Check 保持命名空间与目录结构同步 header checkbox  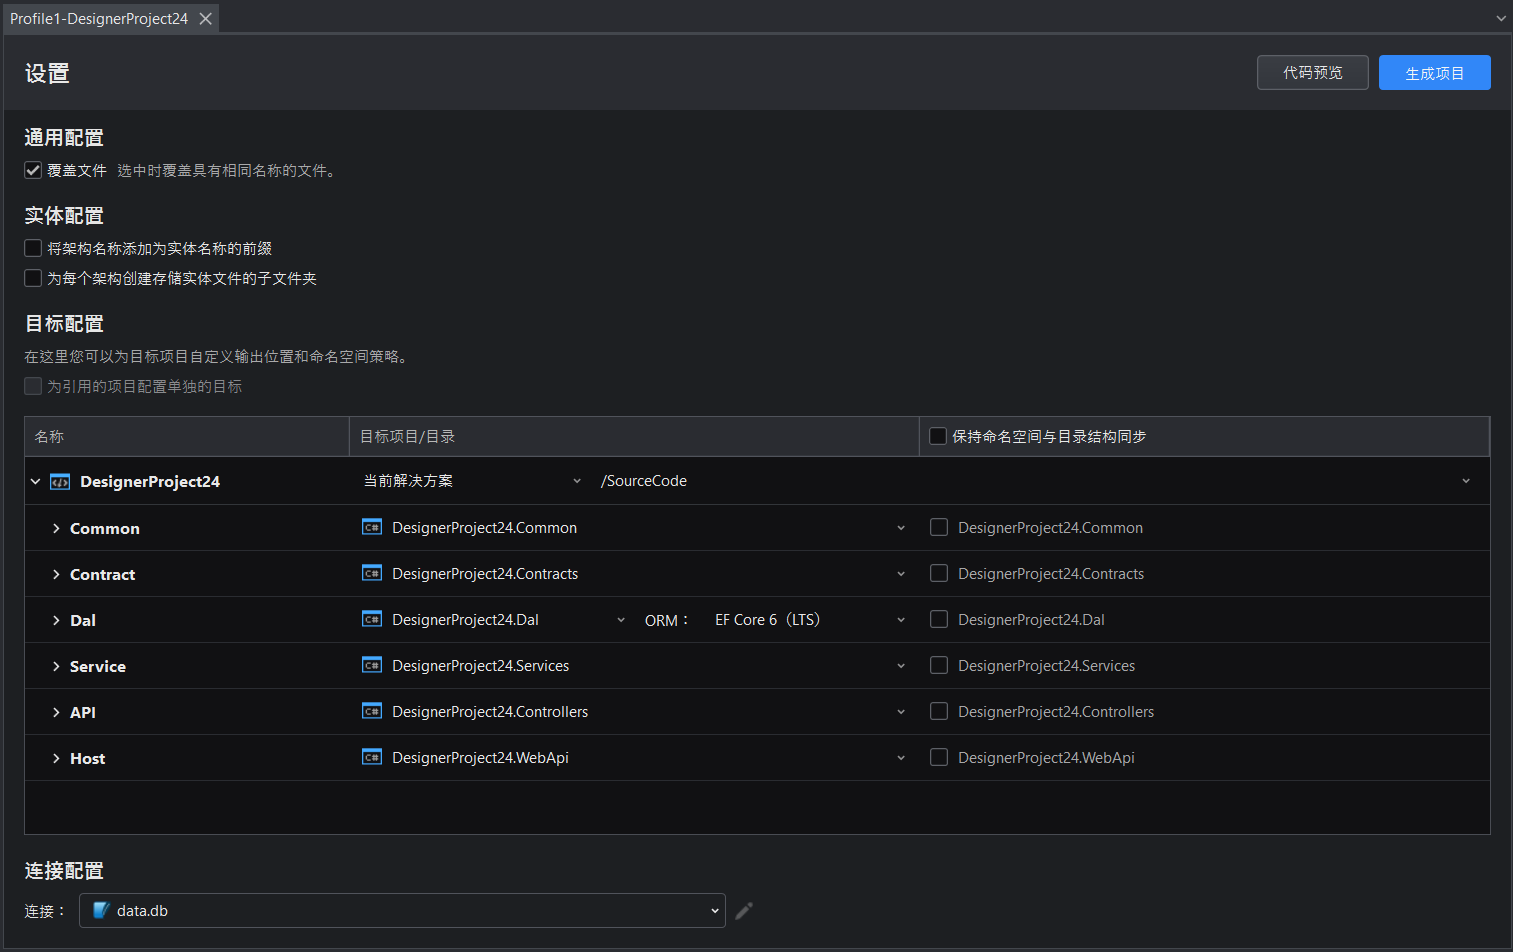tap(938, 436)
